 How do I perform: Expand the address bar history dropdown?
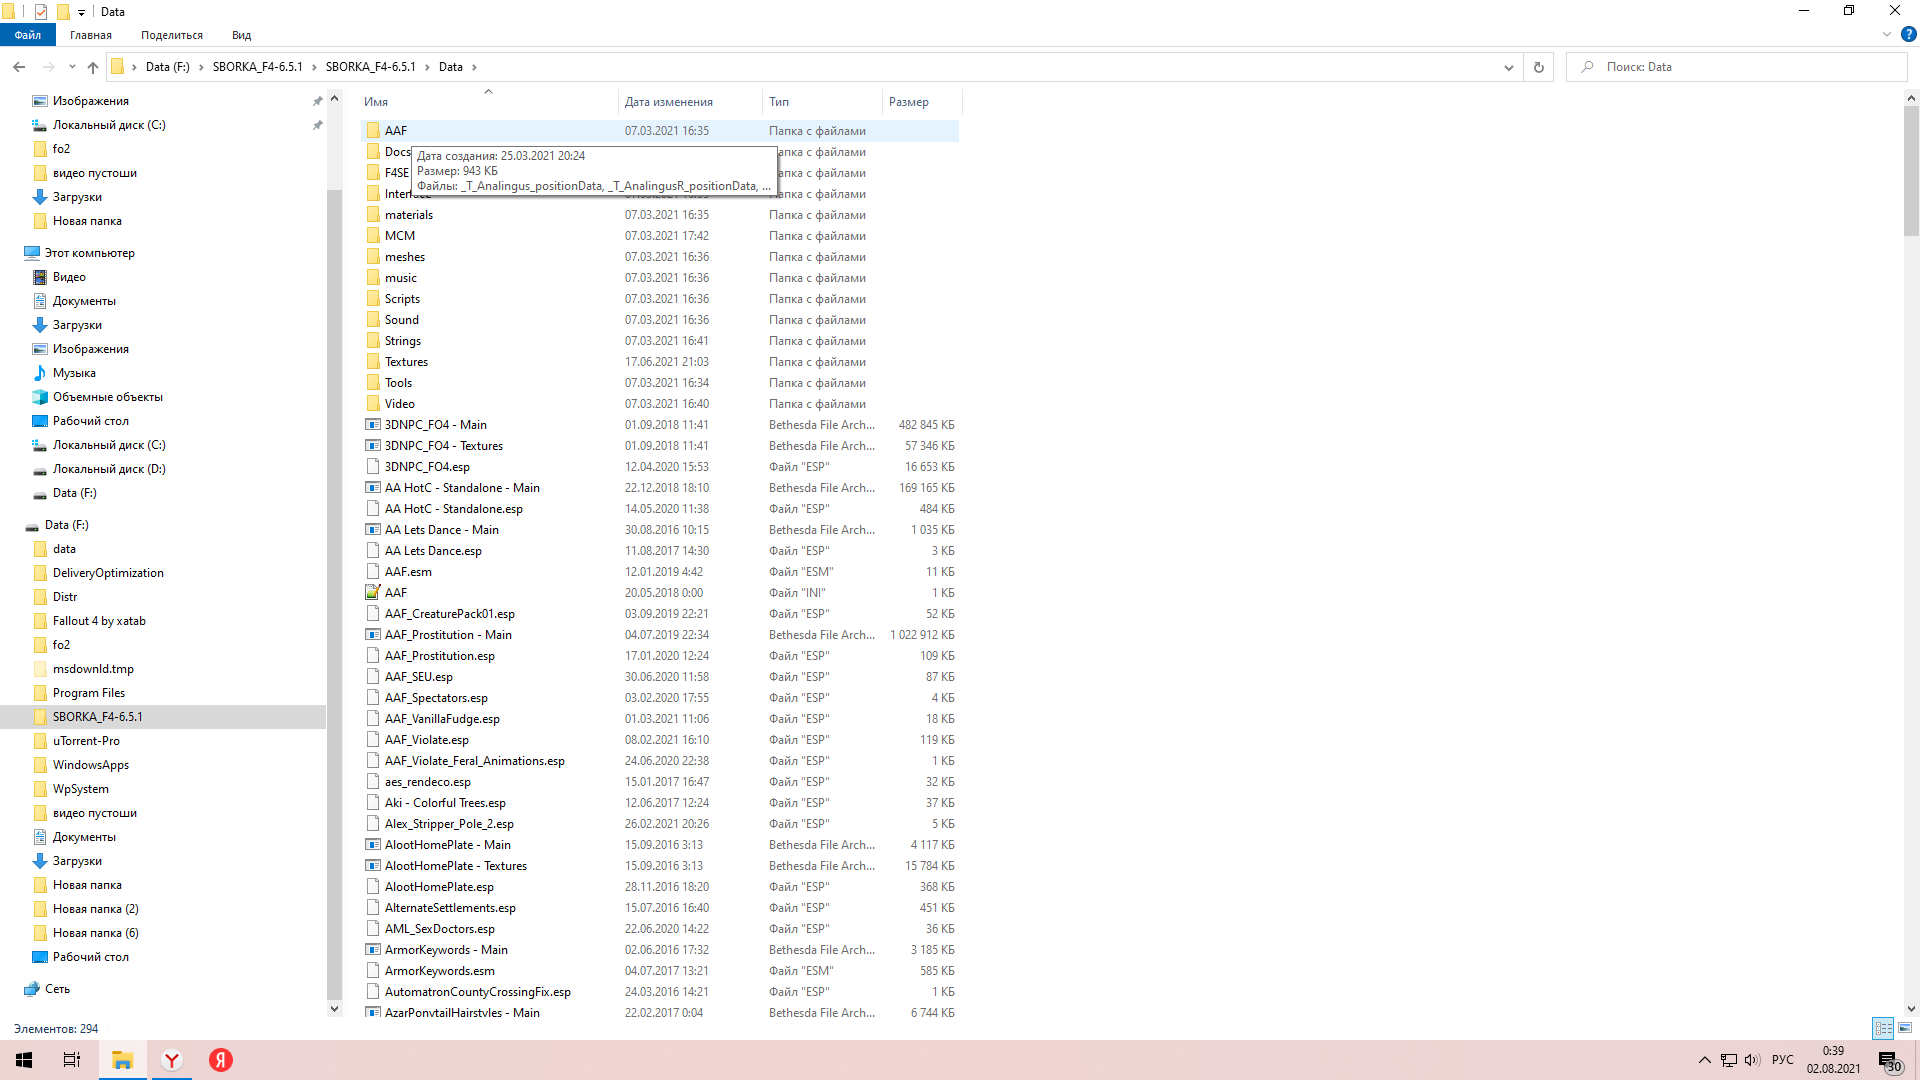(1508, 67)
